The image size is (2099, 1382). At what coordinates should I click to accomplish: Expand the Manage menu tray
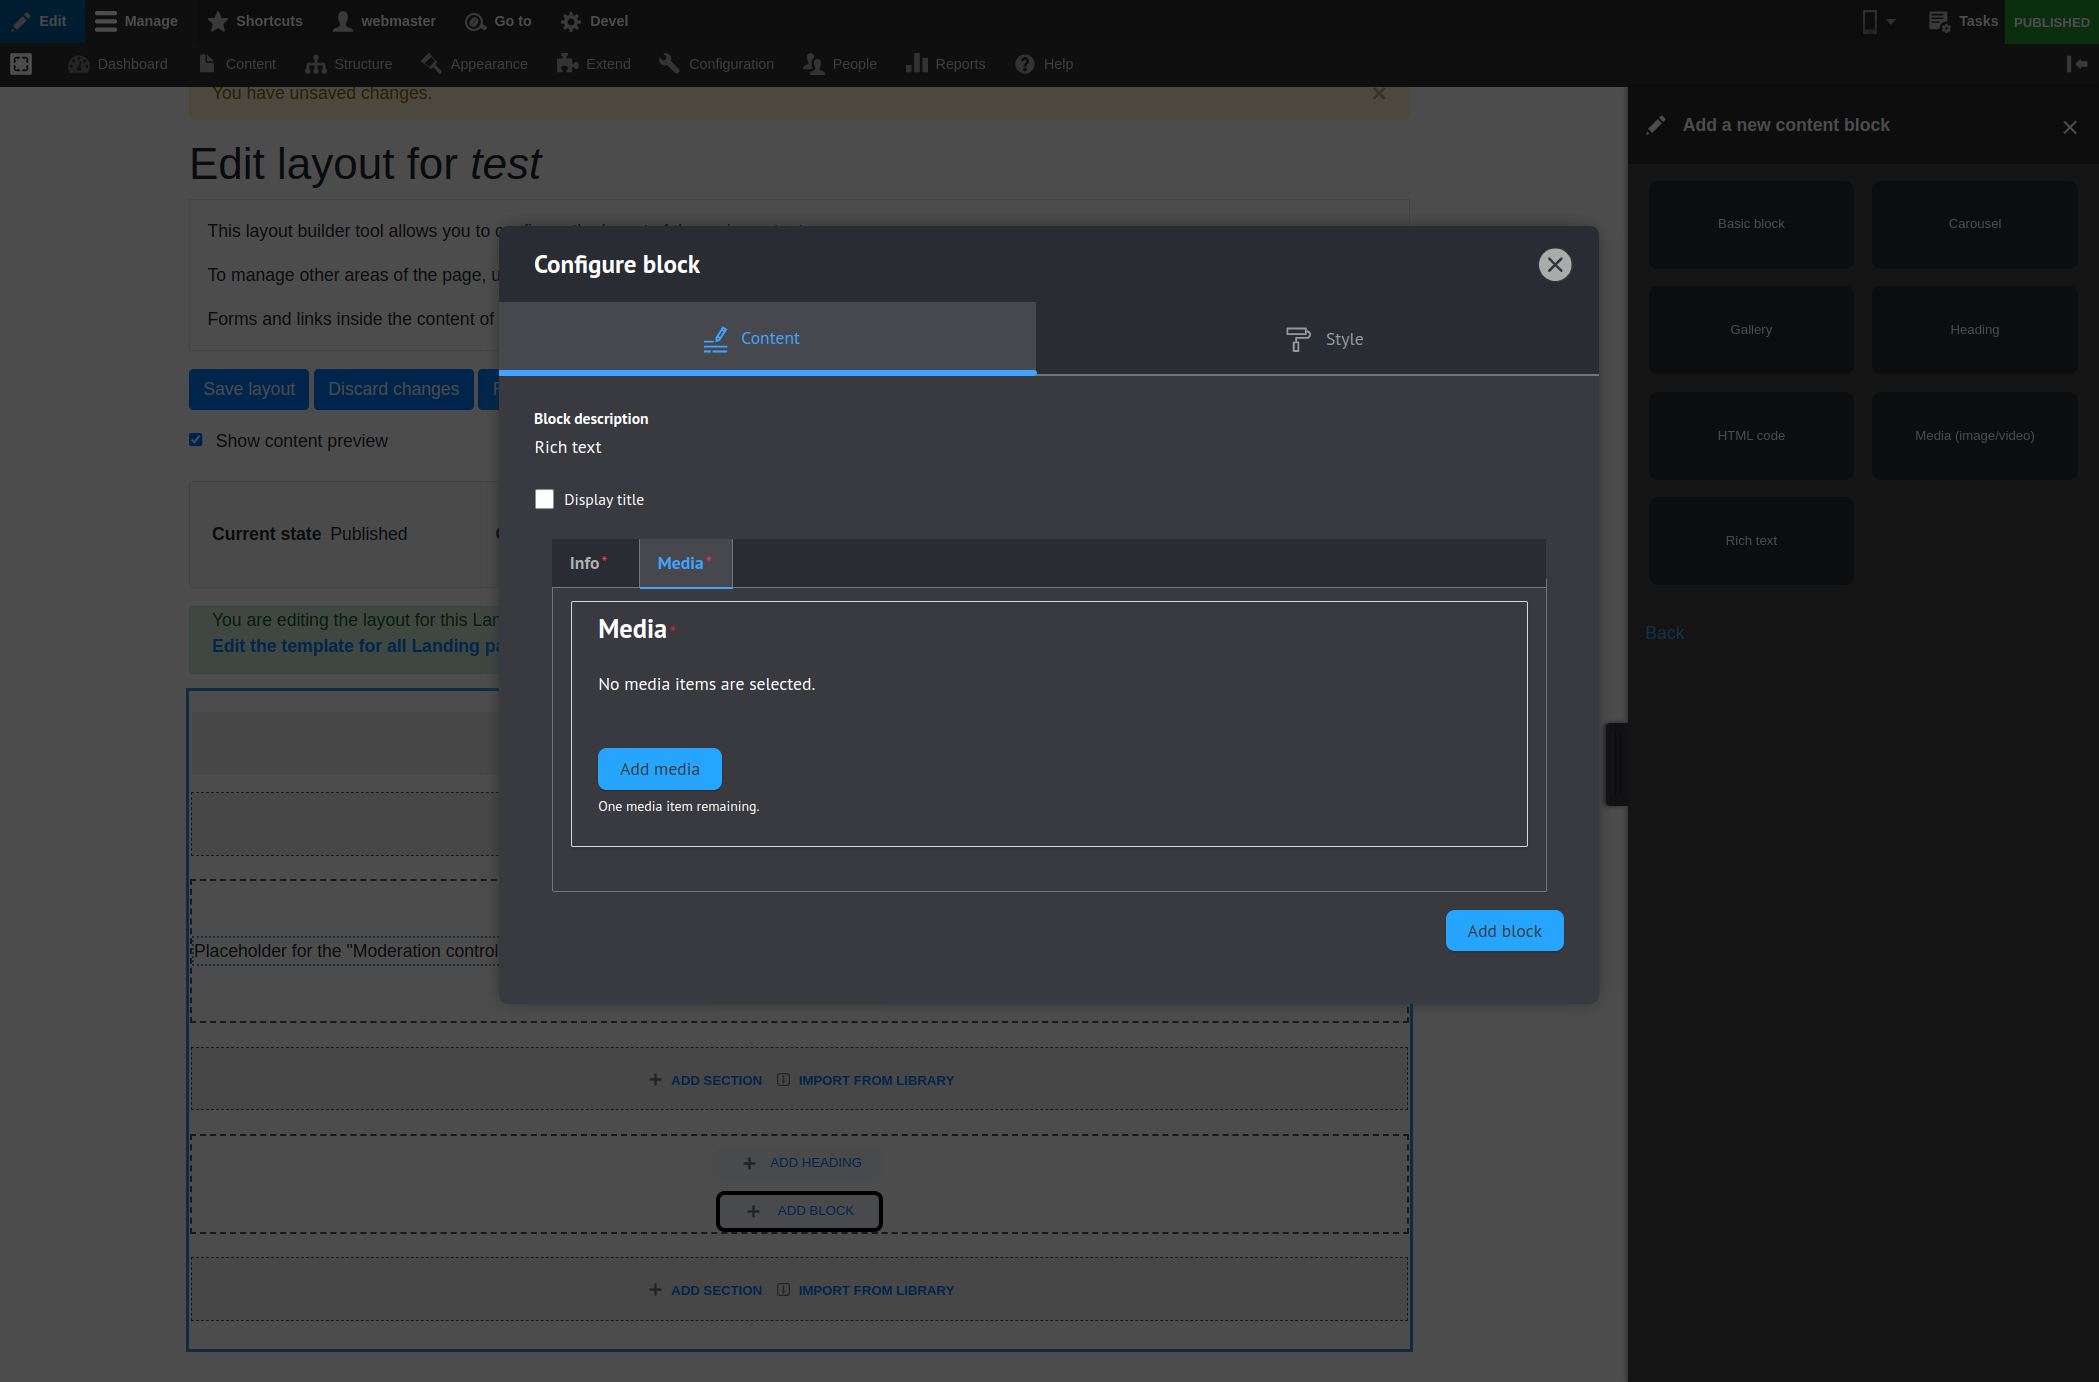pos(136,21)
